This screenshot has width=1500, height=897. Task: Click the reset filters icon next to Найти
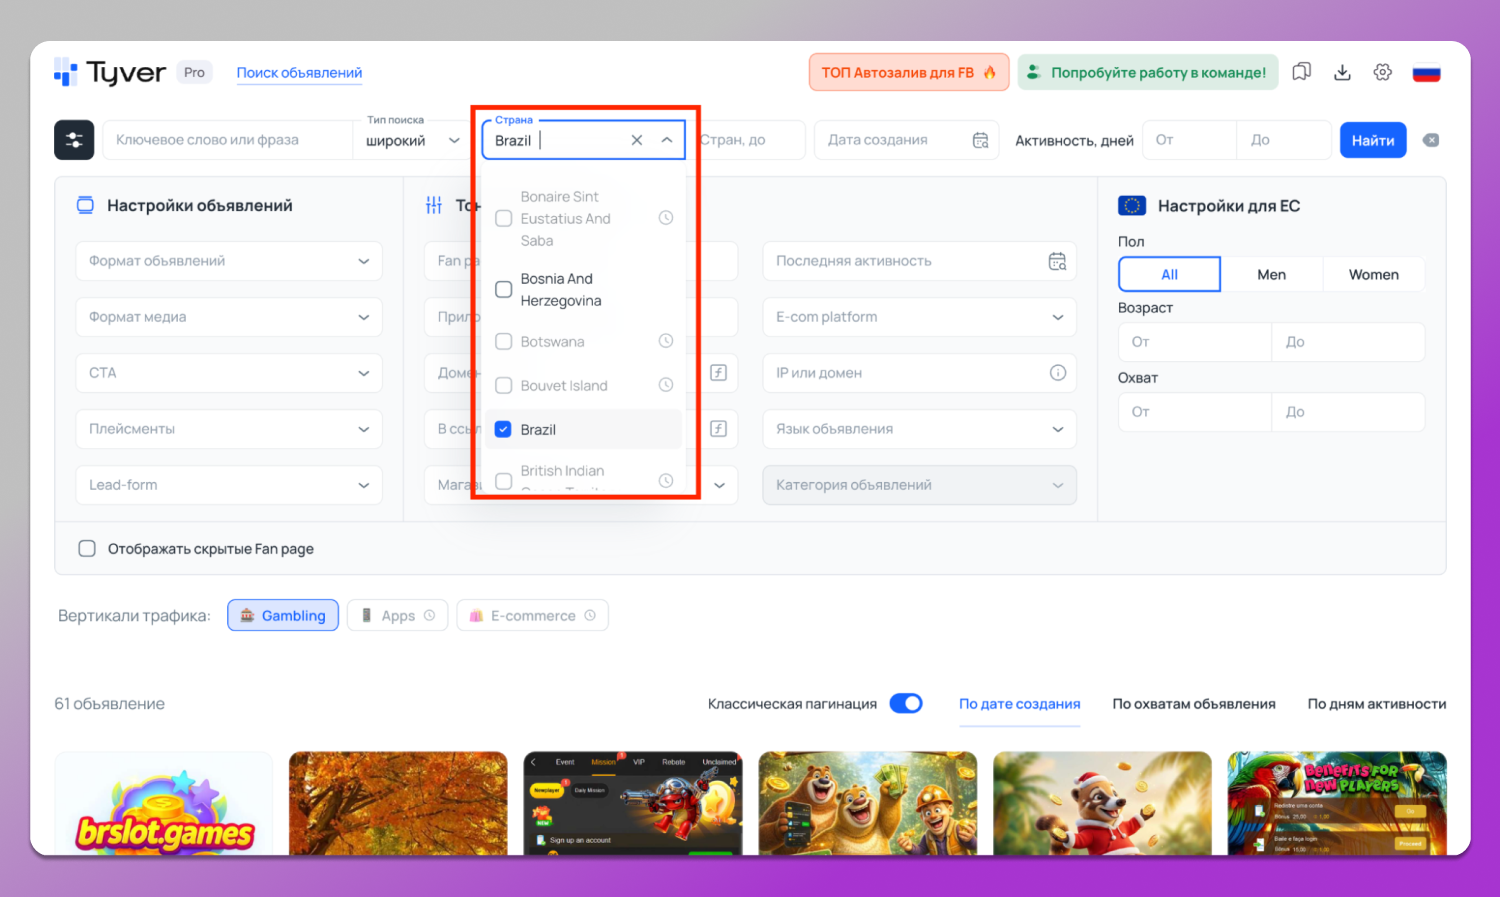click(1431, 140)
